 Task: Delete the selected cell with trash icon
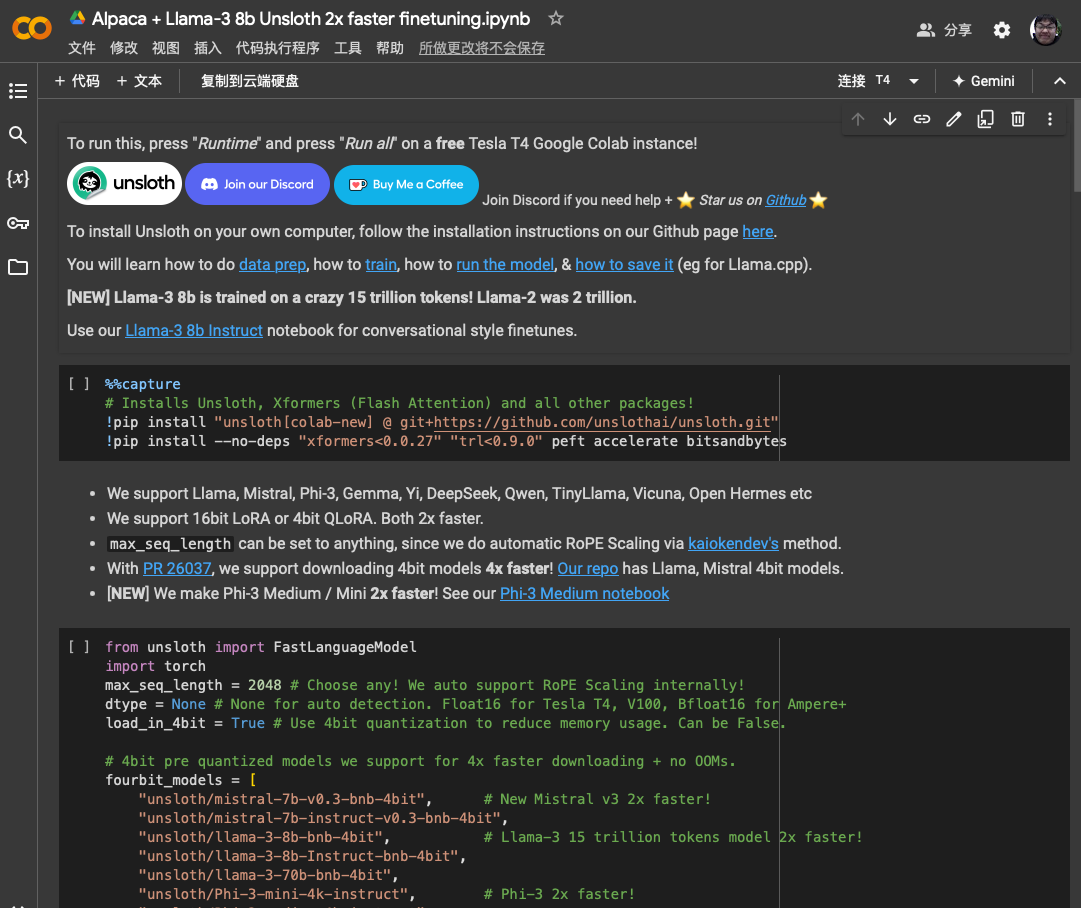pyautogui.click(x=1018, y=119)
